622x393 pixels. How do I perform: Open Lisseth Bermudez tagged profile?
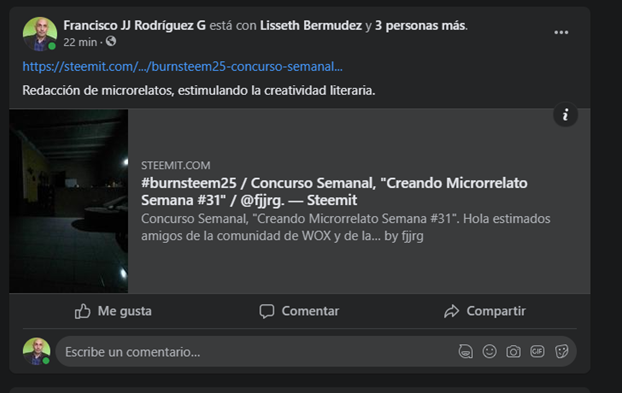tap(311, 25)
